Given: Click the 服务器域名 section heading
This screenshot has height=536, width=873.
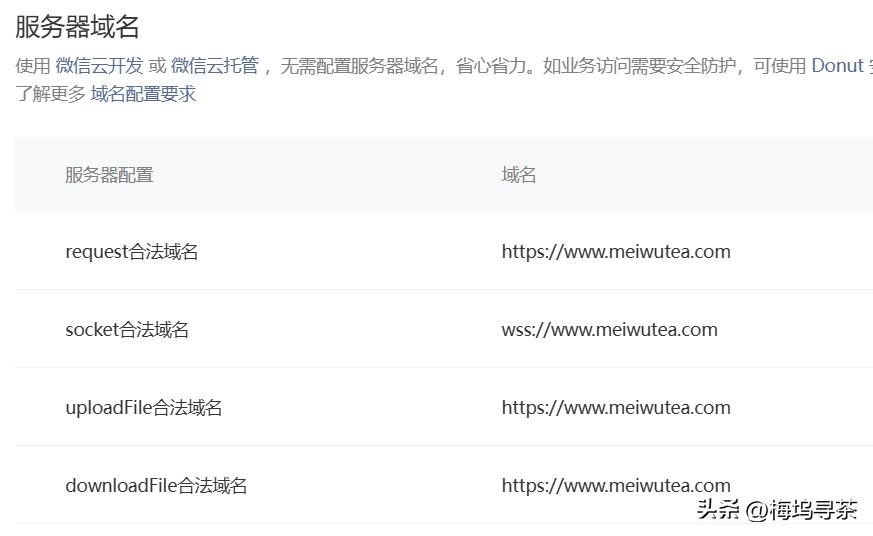Looking at the screenshot, I should (x=77, y=26).
